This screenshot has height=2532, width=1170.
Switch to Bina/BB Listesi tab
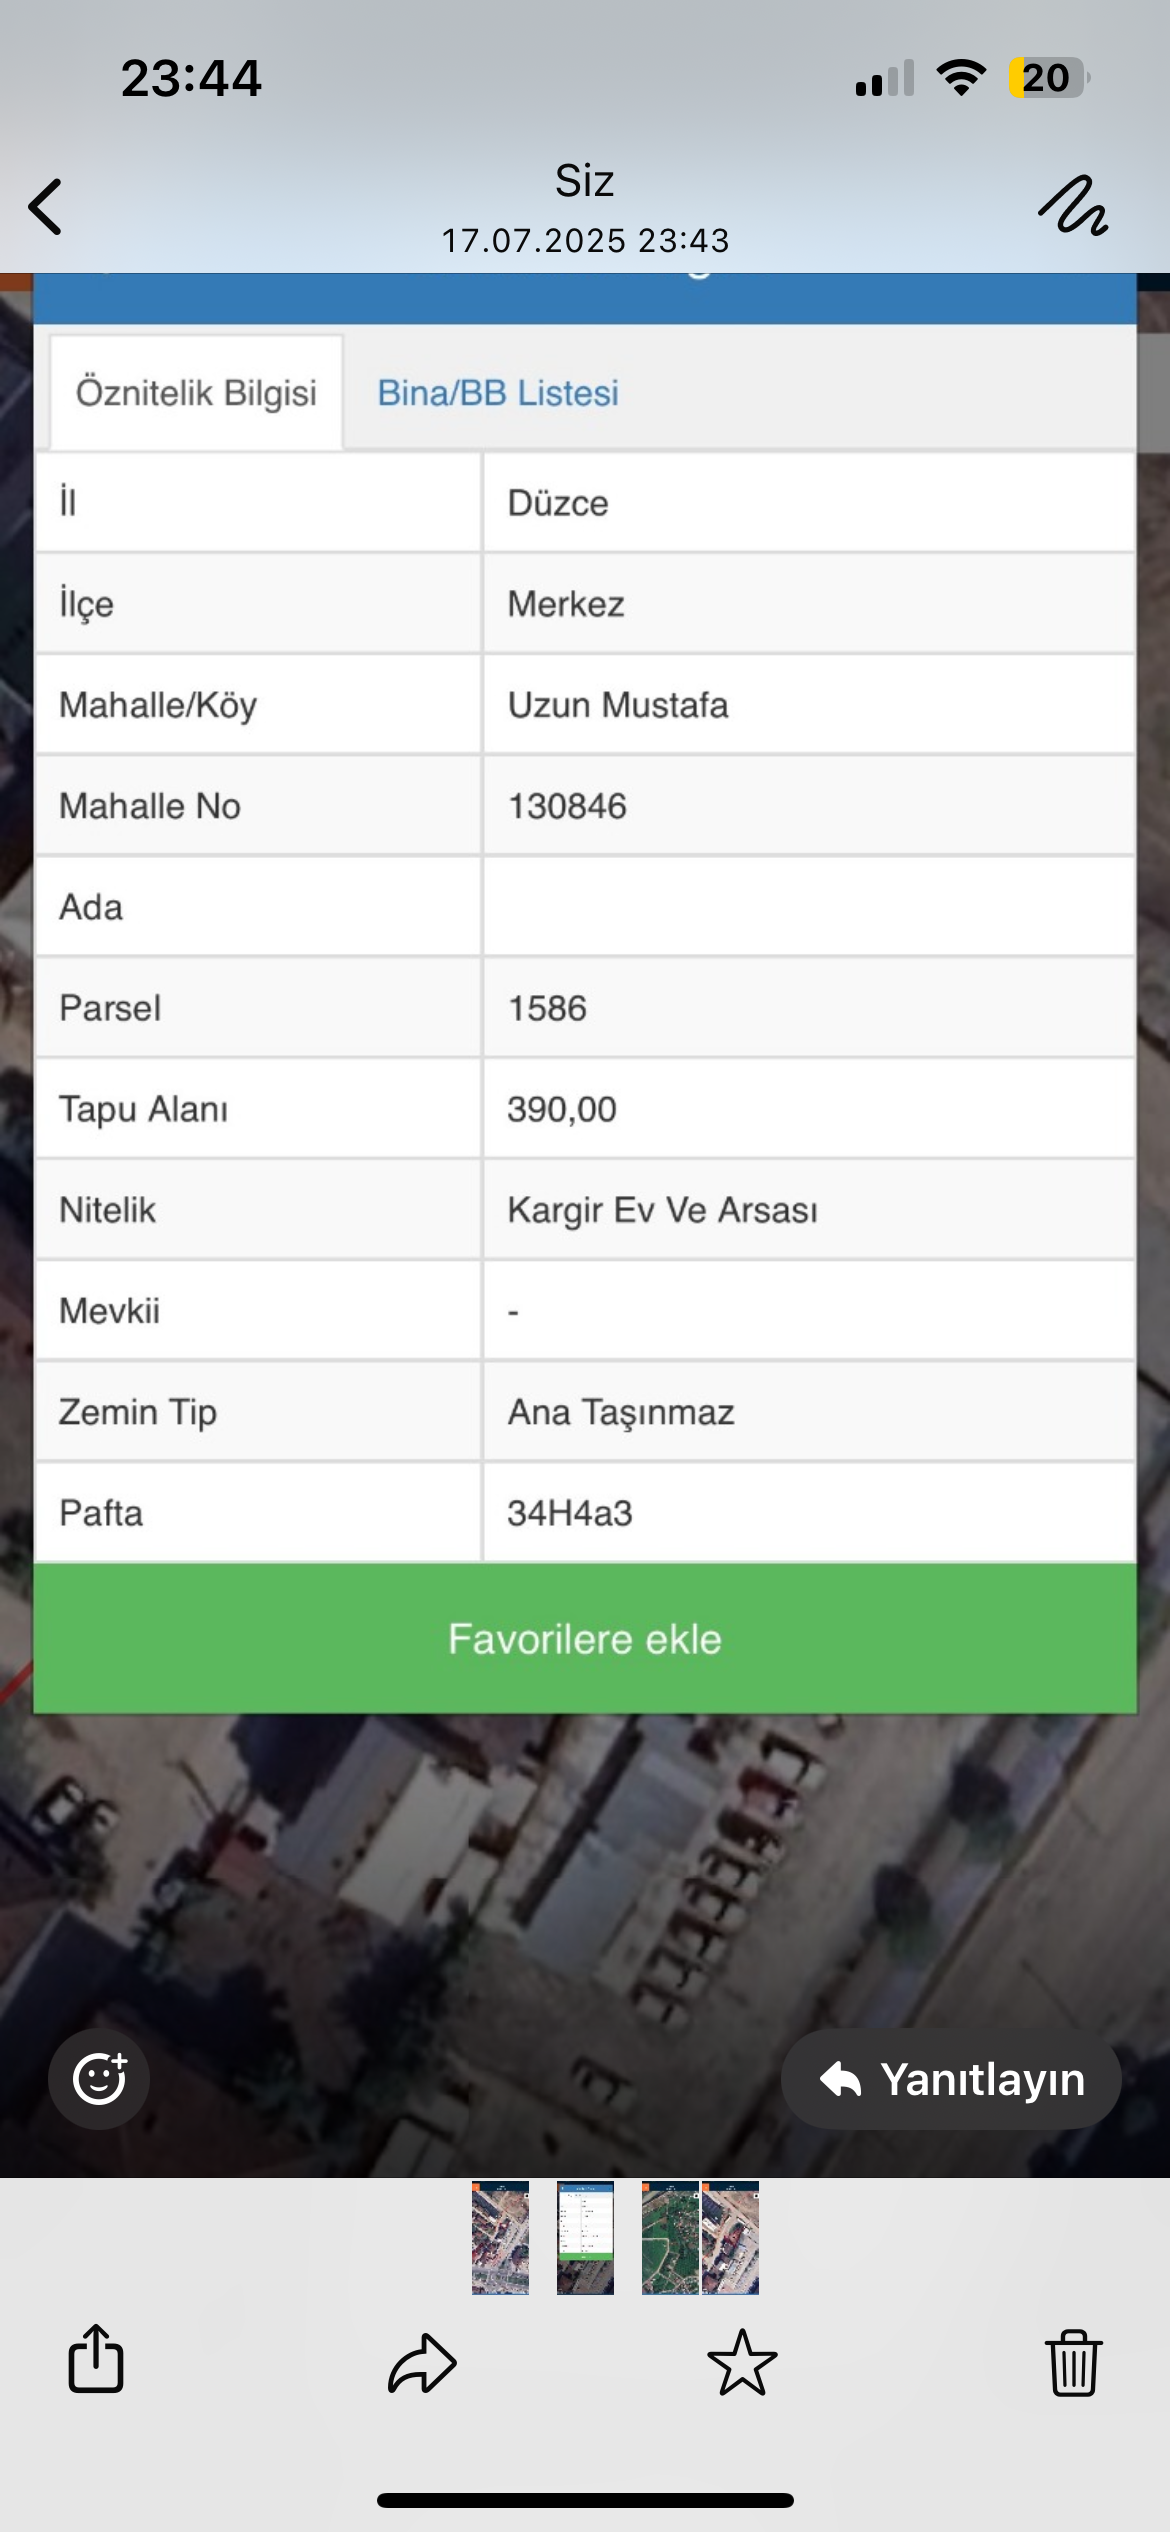tap(498, 393)
